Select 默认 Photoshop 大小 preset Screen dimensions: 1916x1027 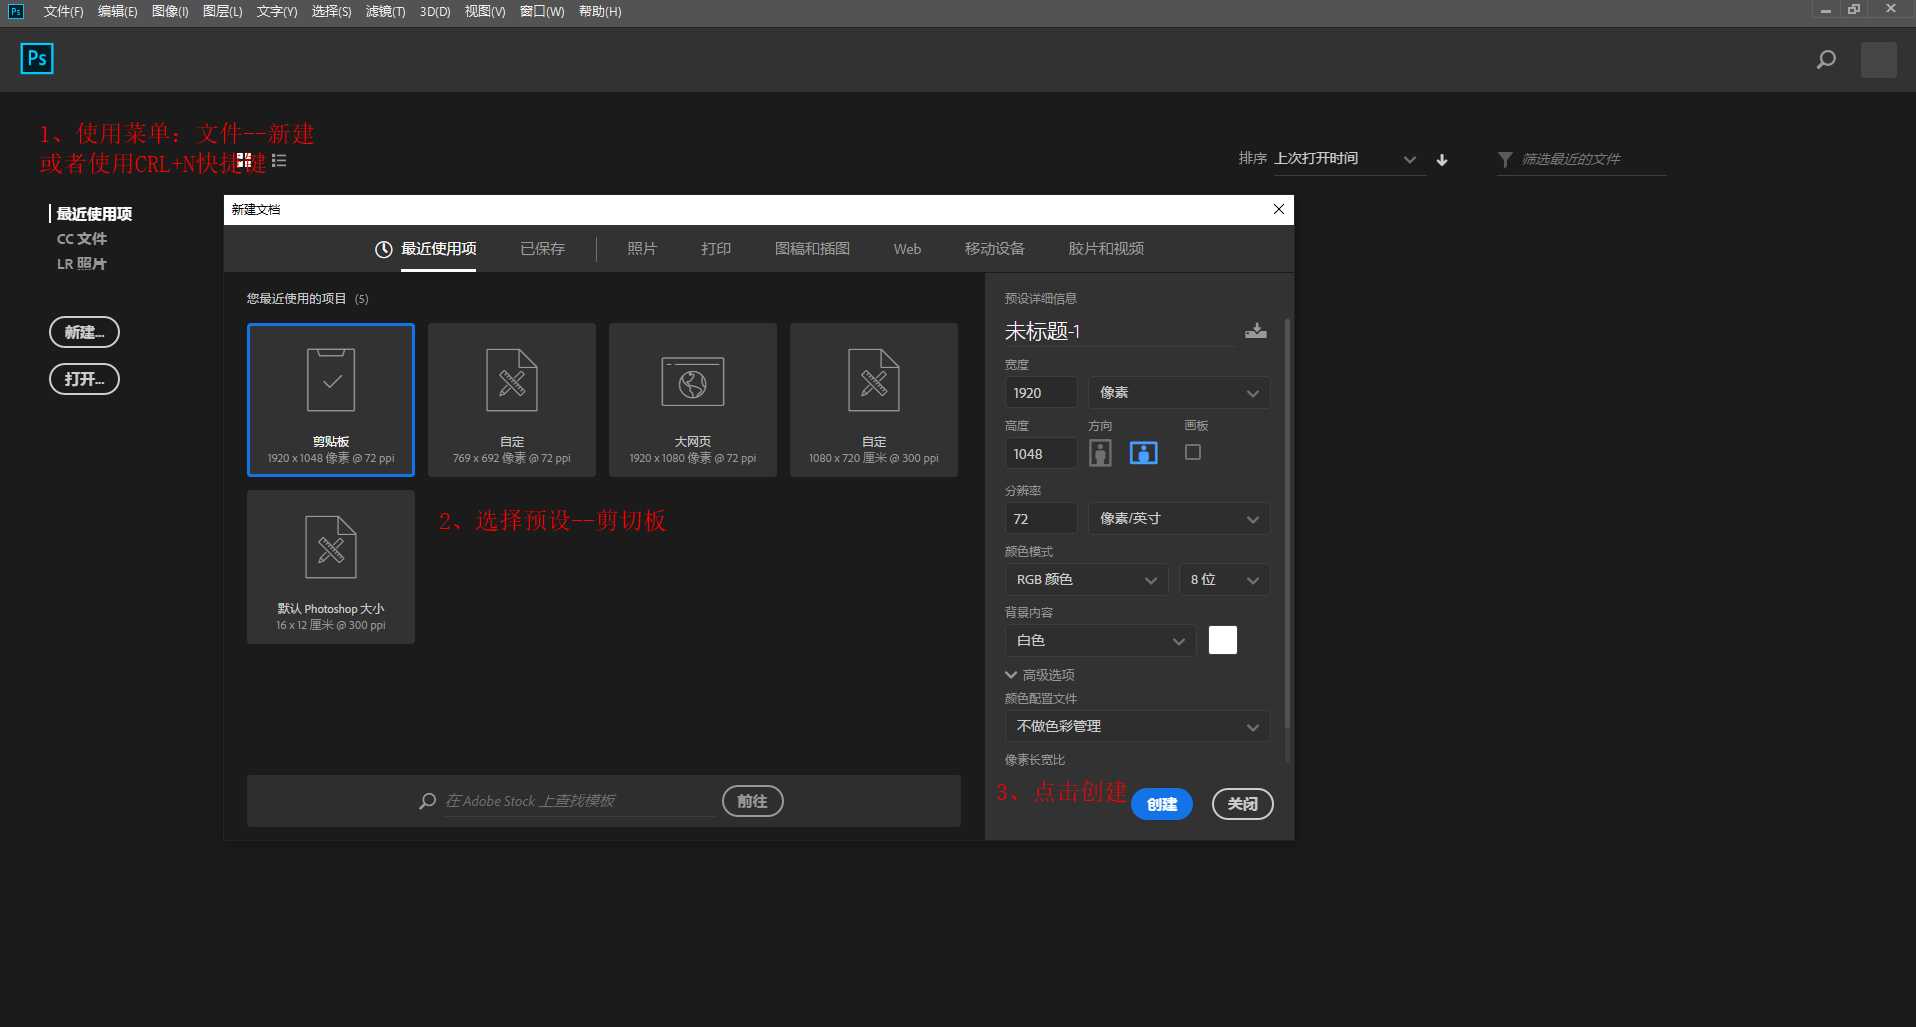[x=331, y=567]
